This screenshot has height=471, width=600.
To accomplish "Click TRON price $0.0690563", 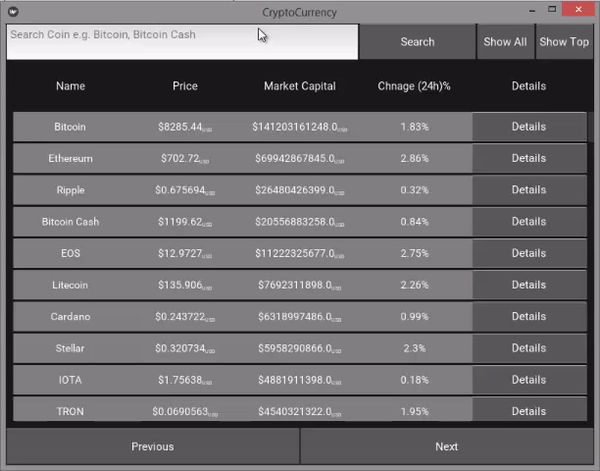I will click(185, 412).
